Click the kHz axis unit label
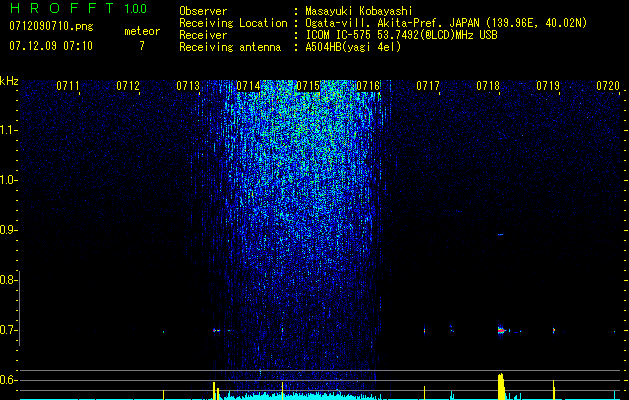Viewport: 629px width, 400px height. [9, 81]
